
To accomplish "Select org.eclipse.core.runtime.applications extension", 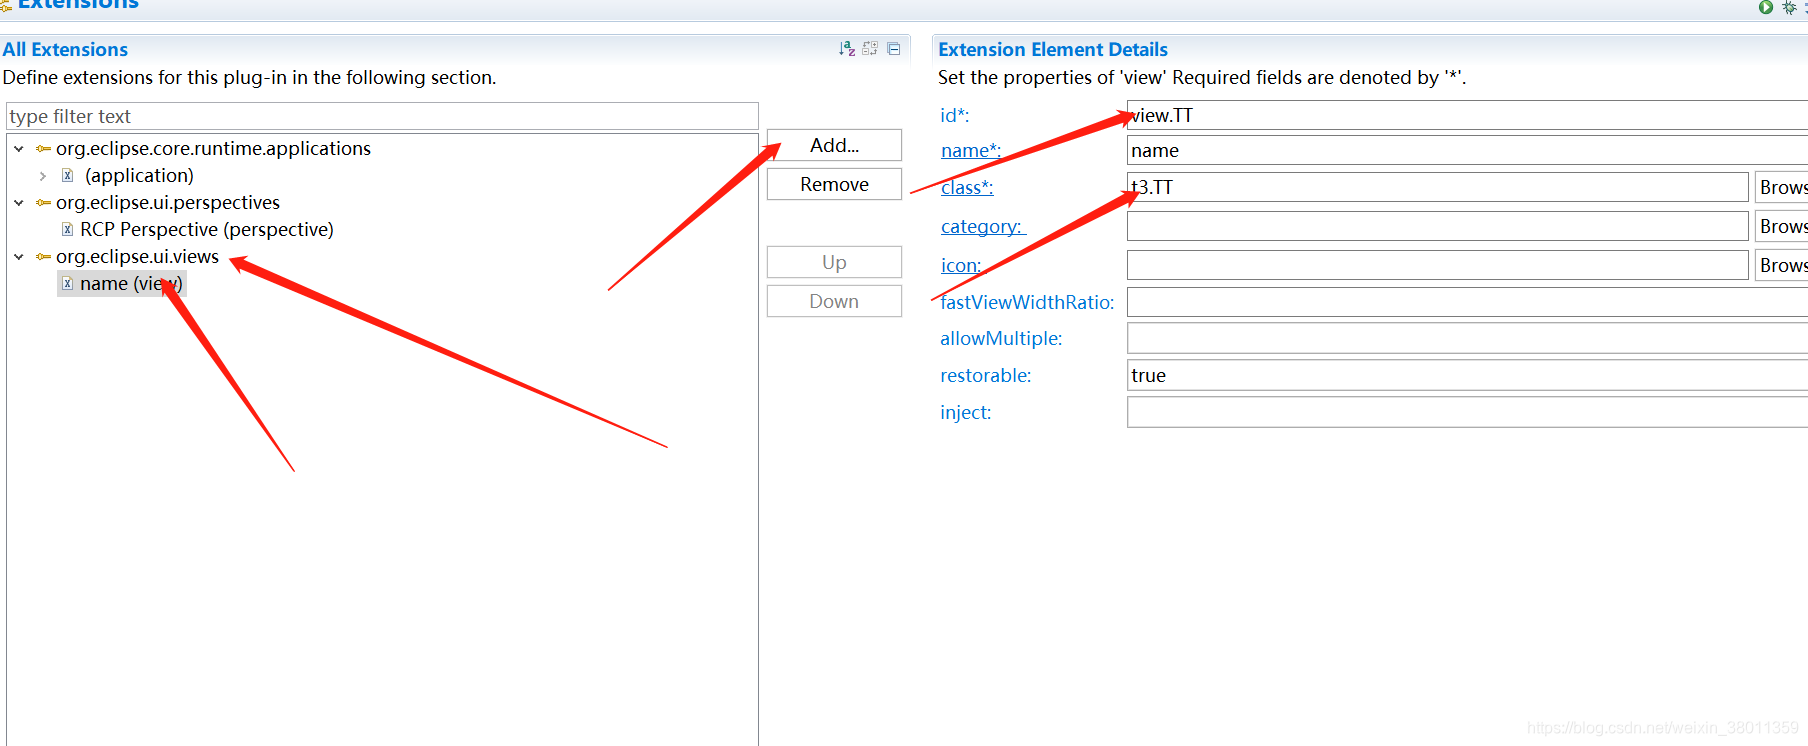I will [x=213, y=148].
